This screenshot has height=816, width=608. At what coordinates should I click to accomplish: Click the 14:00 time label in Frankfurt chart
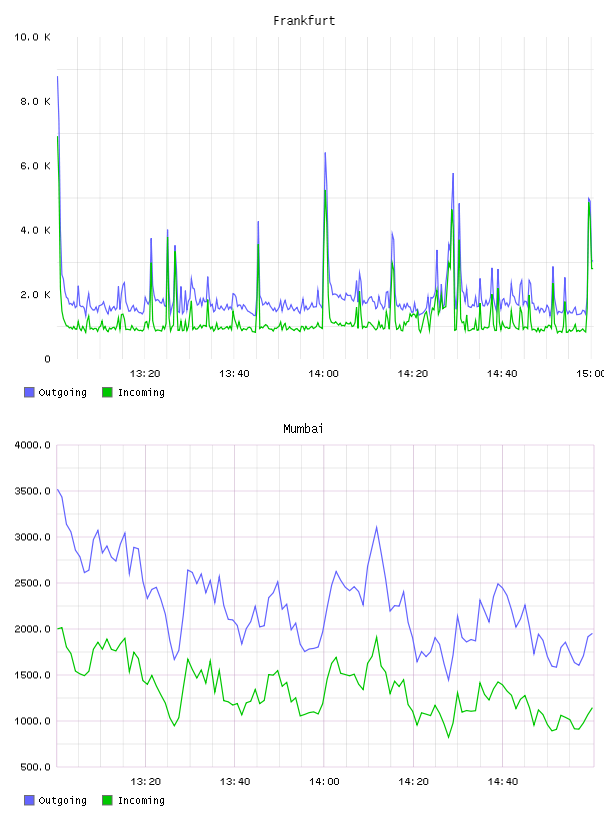click(323, 374)
